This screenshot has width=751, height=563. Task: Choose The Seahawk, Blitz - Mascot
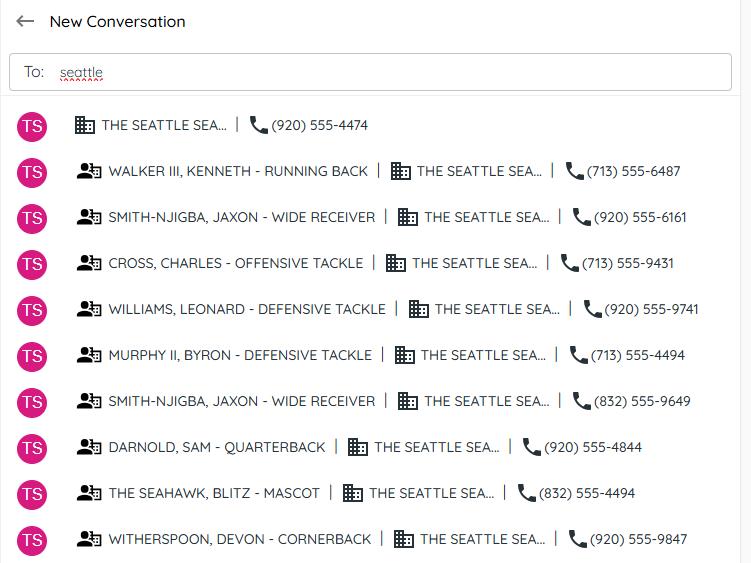tap(214, 493)
